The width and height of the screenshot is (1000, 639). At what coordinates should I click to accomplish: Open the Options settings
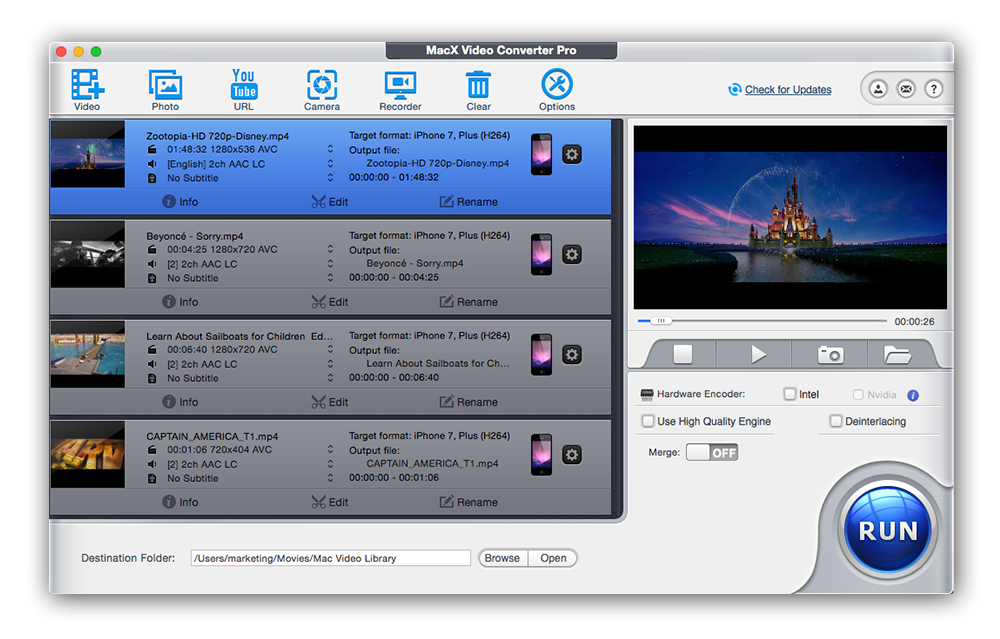[557, 90]
